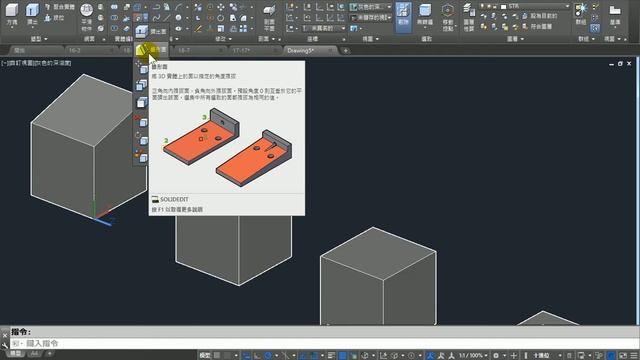Expand the Modeling (建型) panel
This screenshot has width=640, height=360.
point(39,39)
